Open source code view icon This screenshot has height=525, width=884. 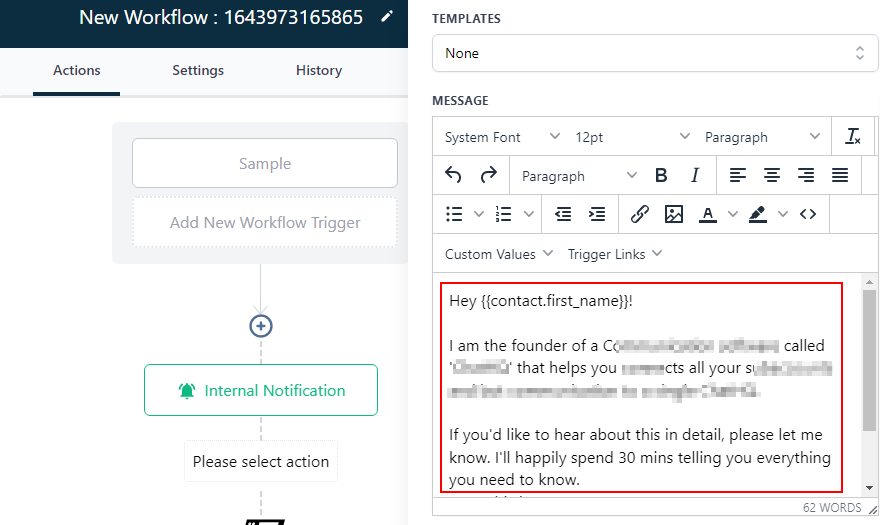808,213
